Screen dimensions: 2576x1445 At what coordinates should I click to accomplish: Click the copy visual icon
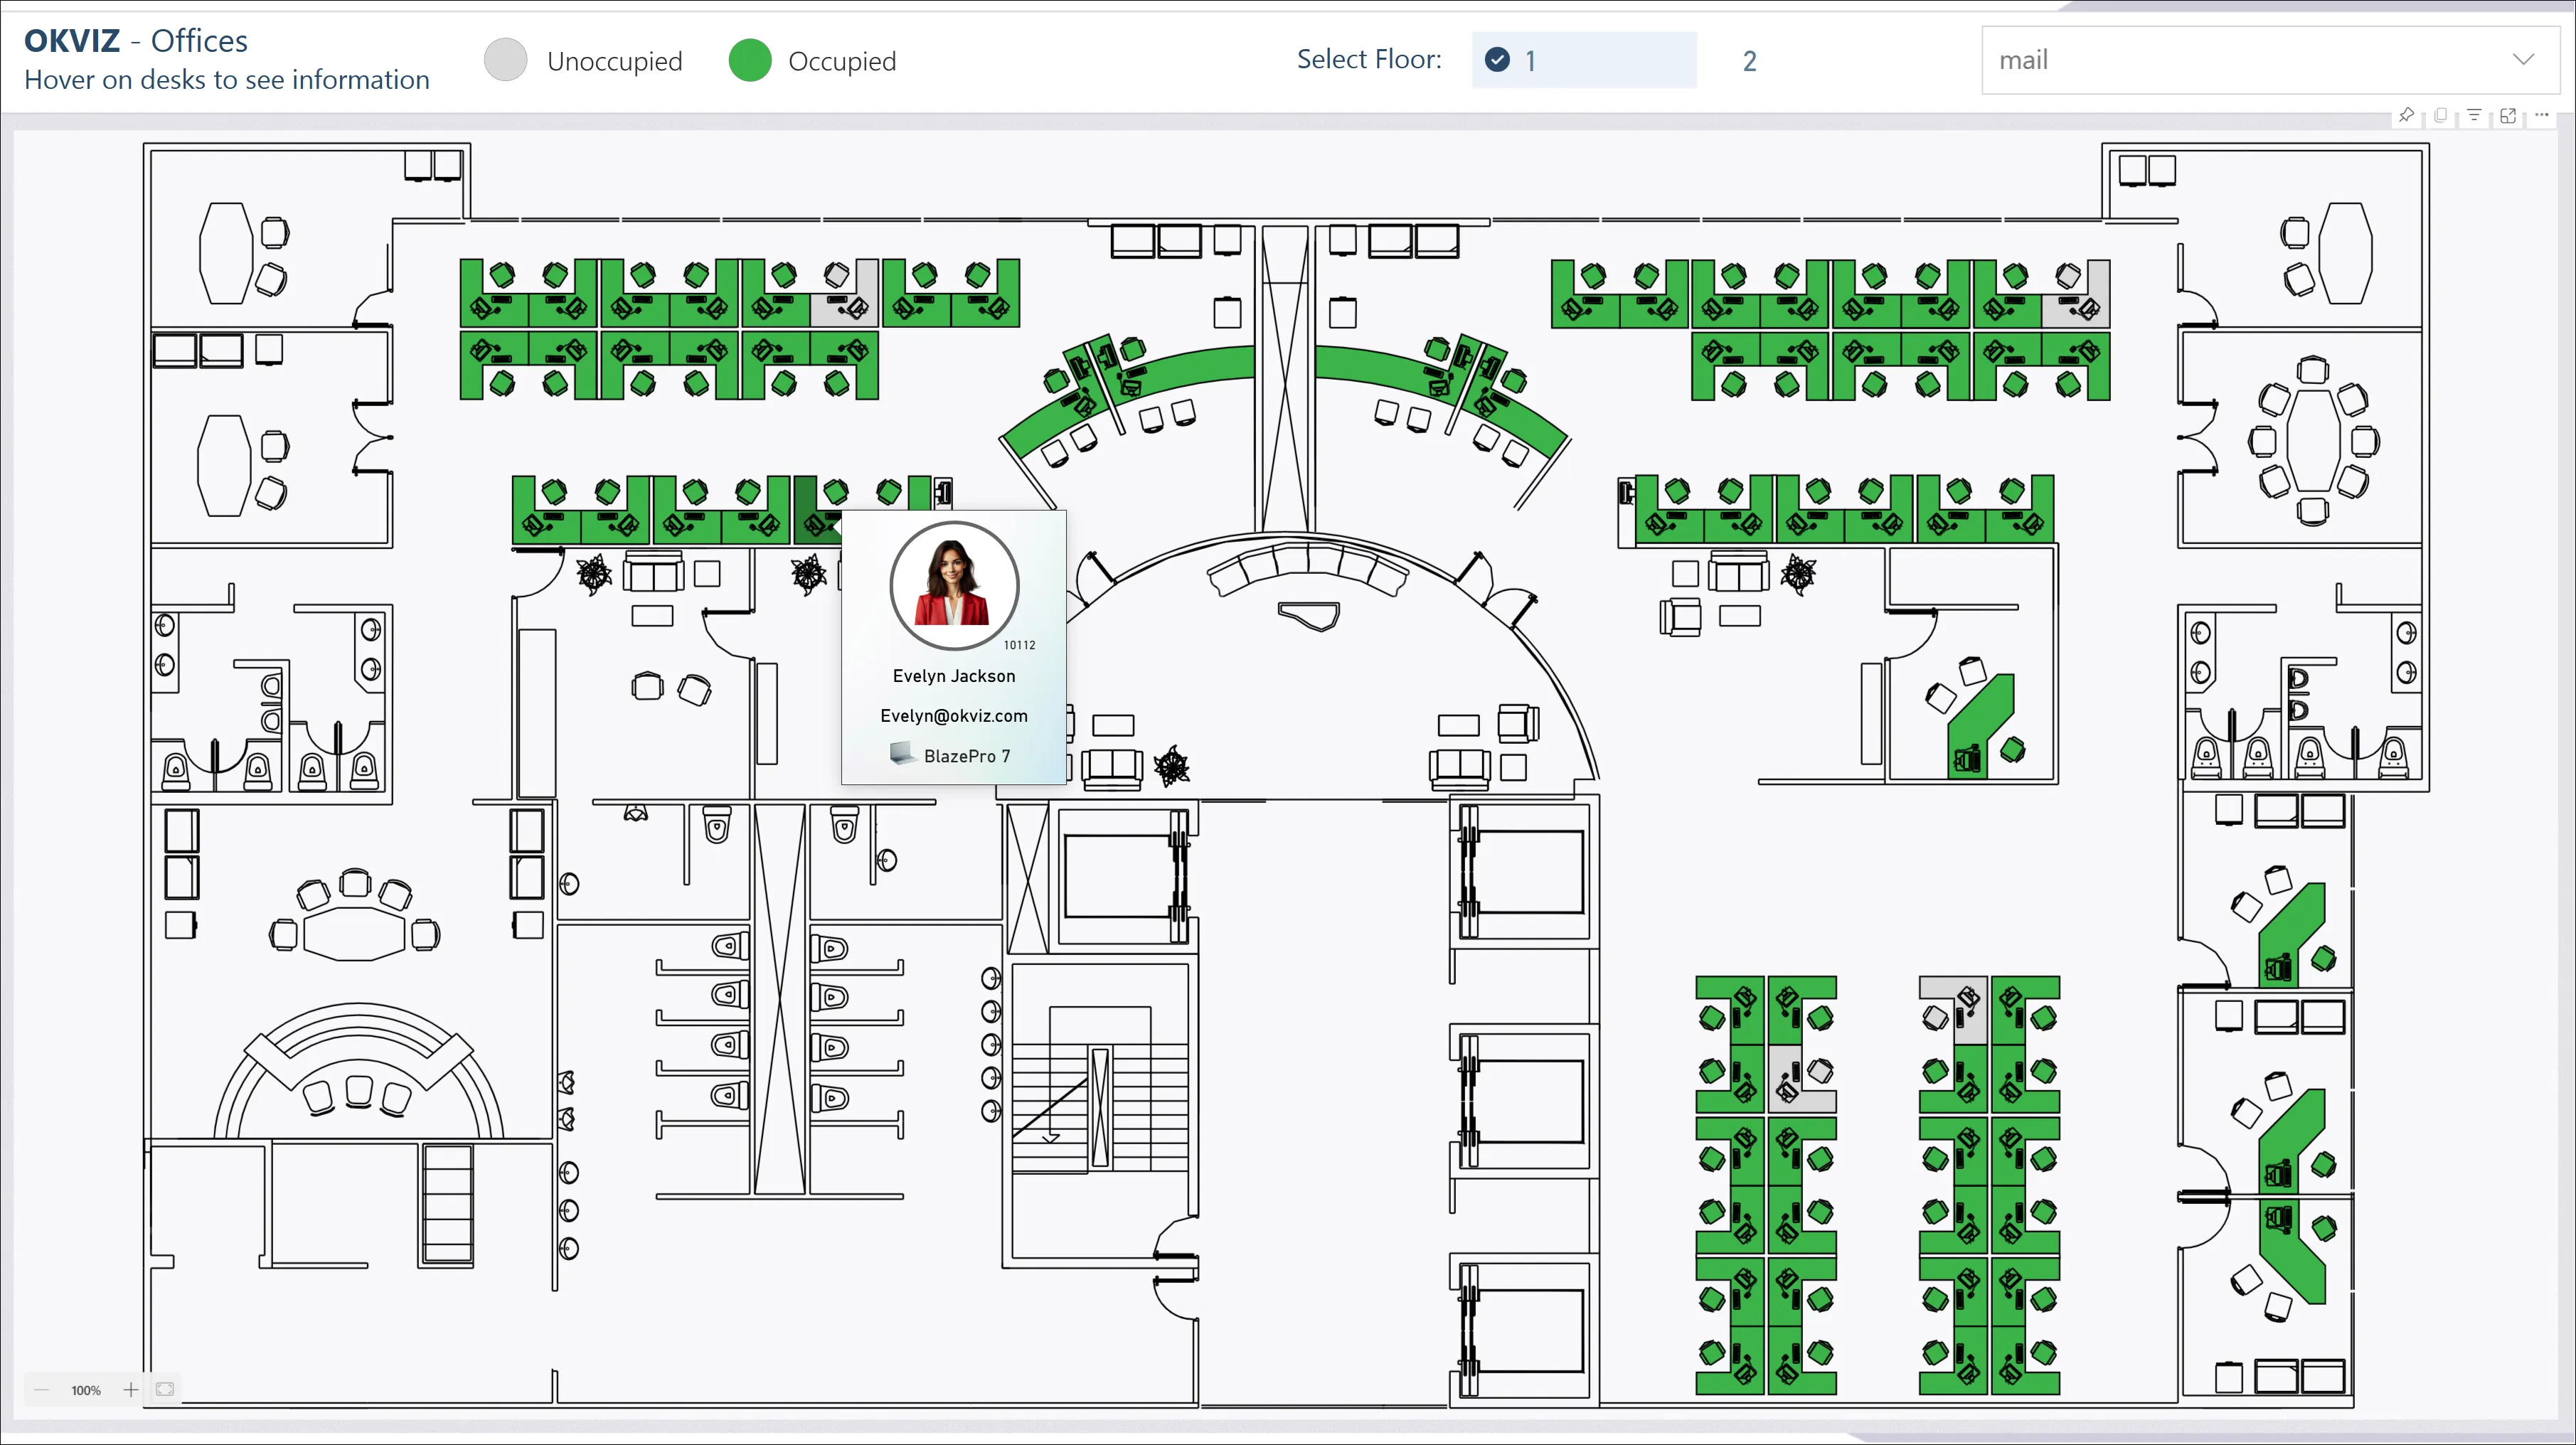2441,115
